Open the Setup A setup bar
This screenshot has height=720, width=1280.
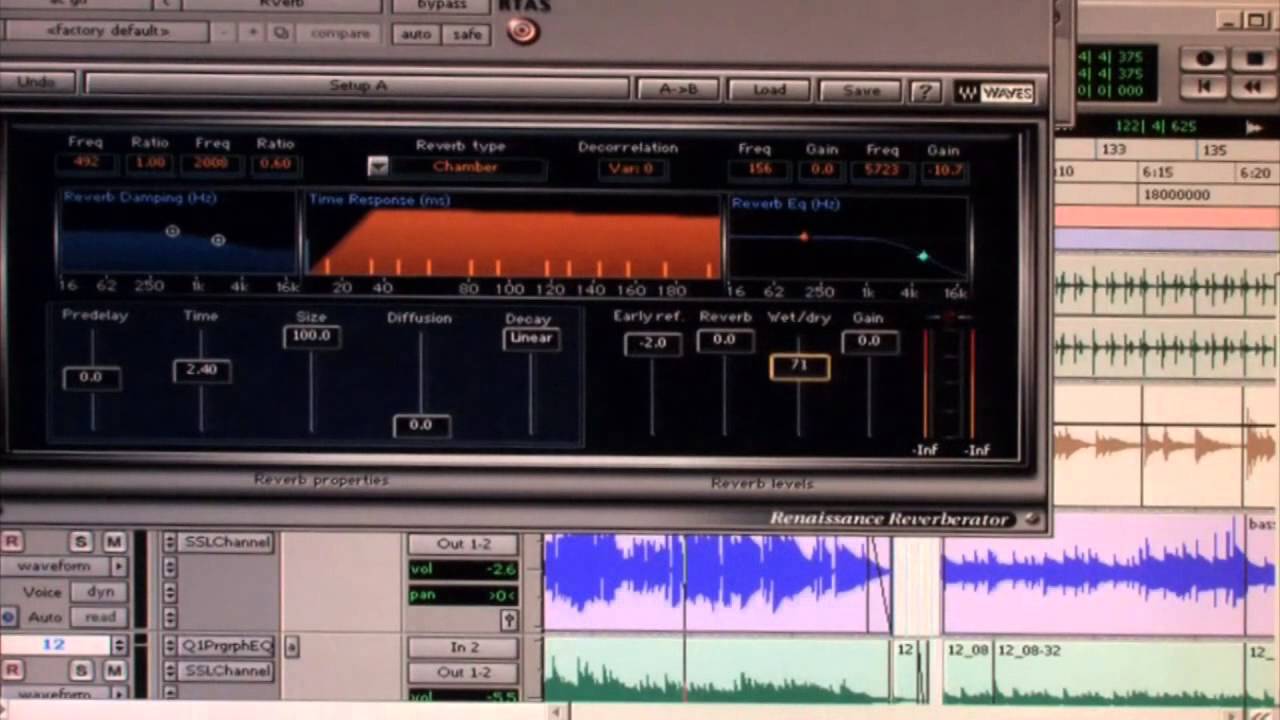point(358,86)
